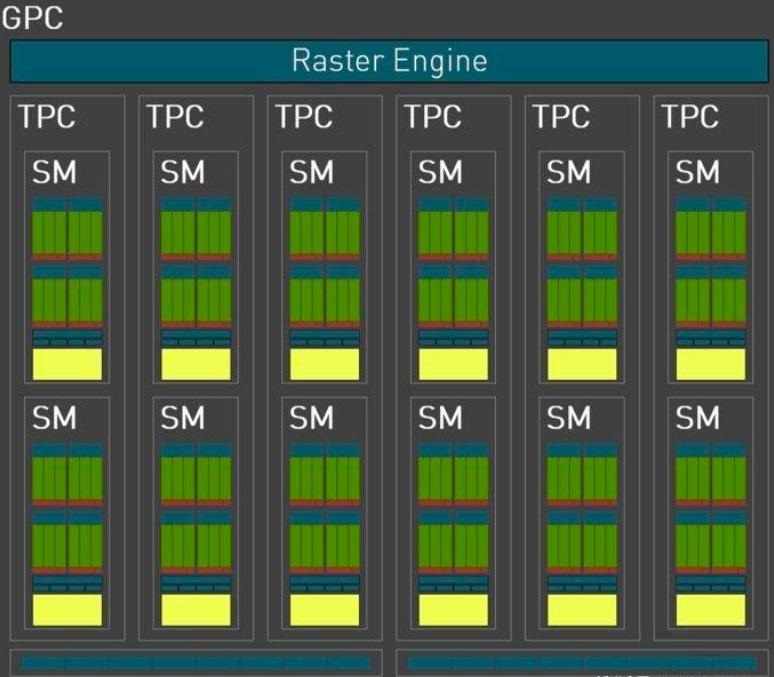Image resolution: width=774 pixels, height=677 pixels.
Task: Click the Raster Engine bar
Action: tap(388, 61)
